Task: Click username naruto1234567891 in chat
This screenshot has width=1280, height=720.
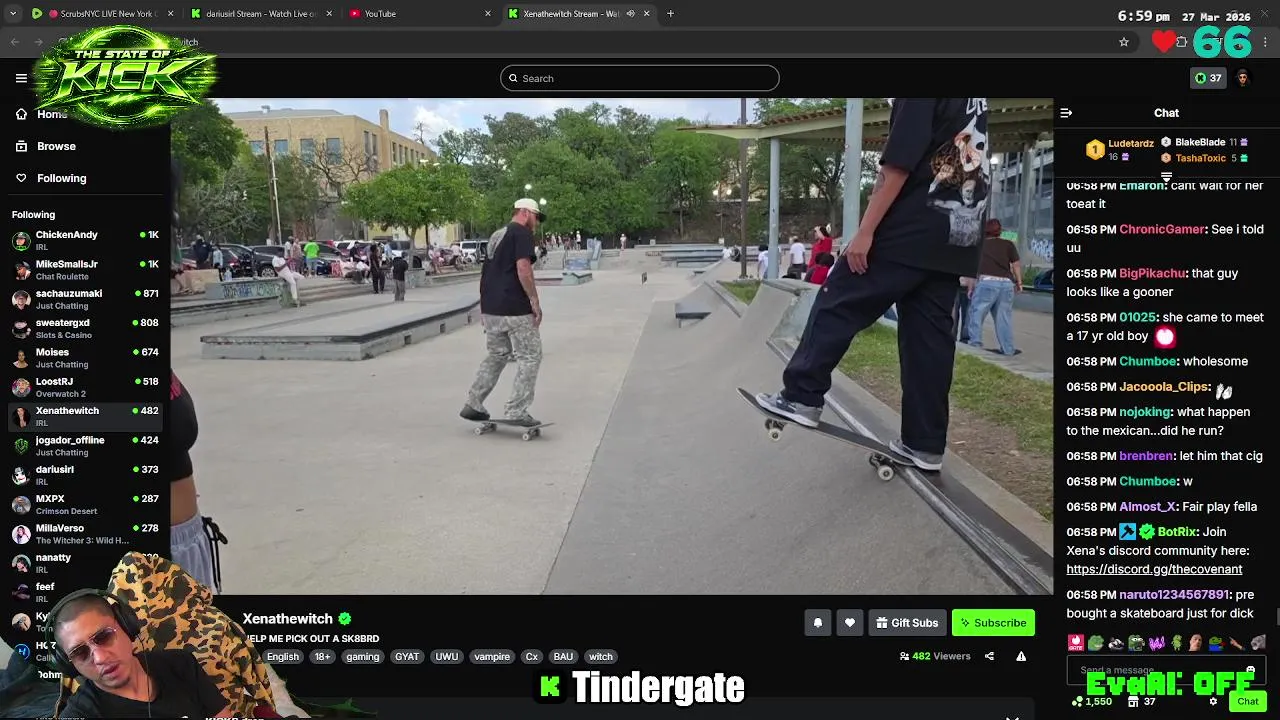Action: [x=1174, y=594]
